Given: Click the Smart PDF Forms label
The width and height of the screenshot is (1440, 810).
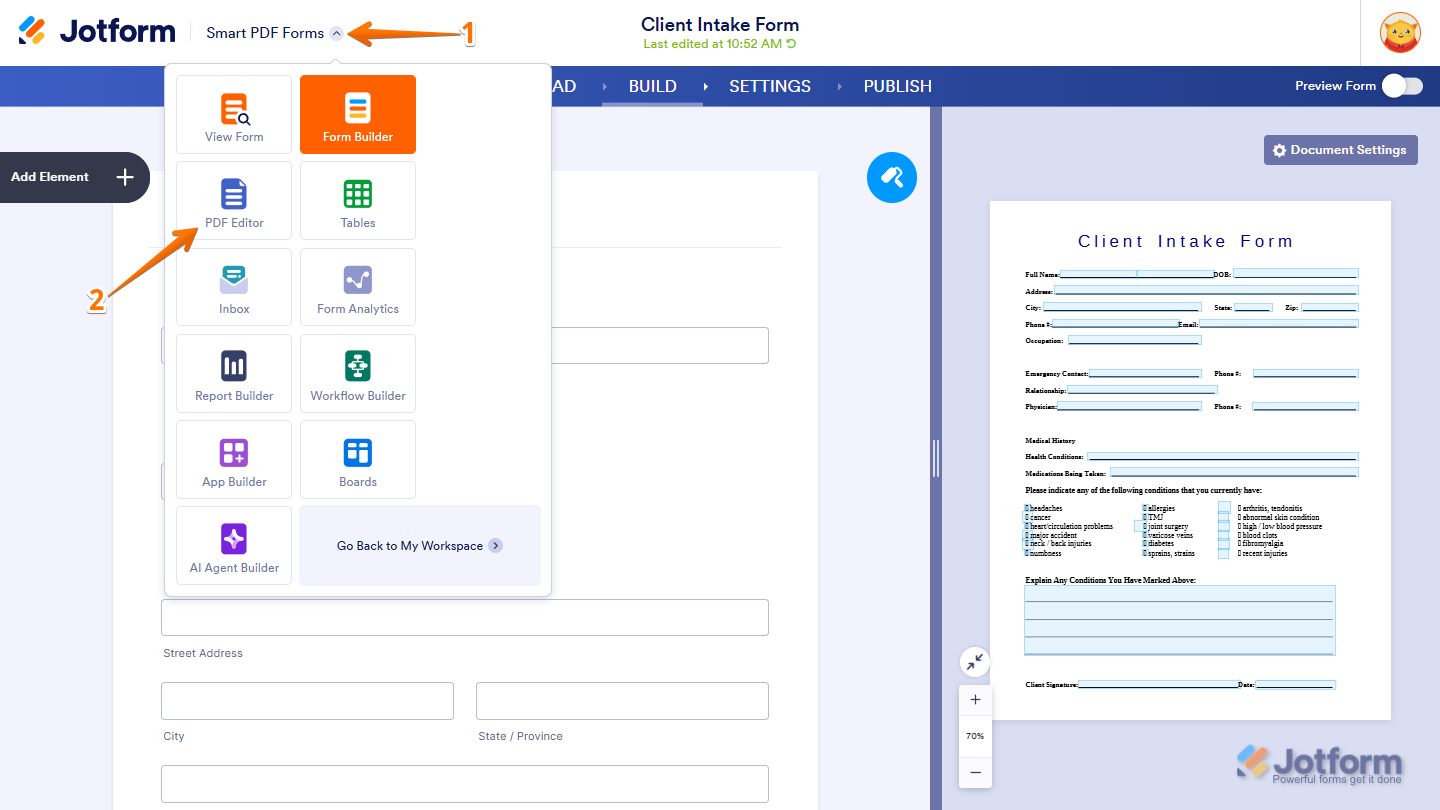Looking at the screenshot, I should [x=265, y=33].
